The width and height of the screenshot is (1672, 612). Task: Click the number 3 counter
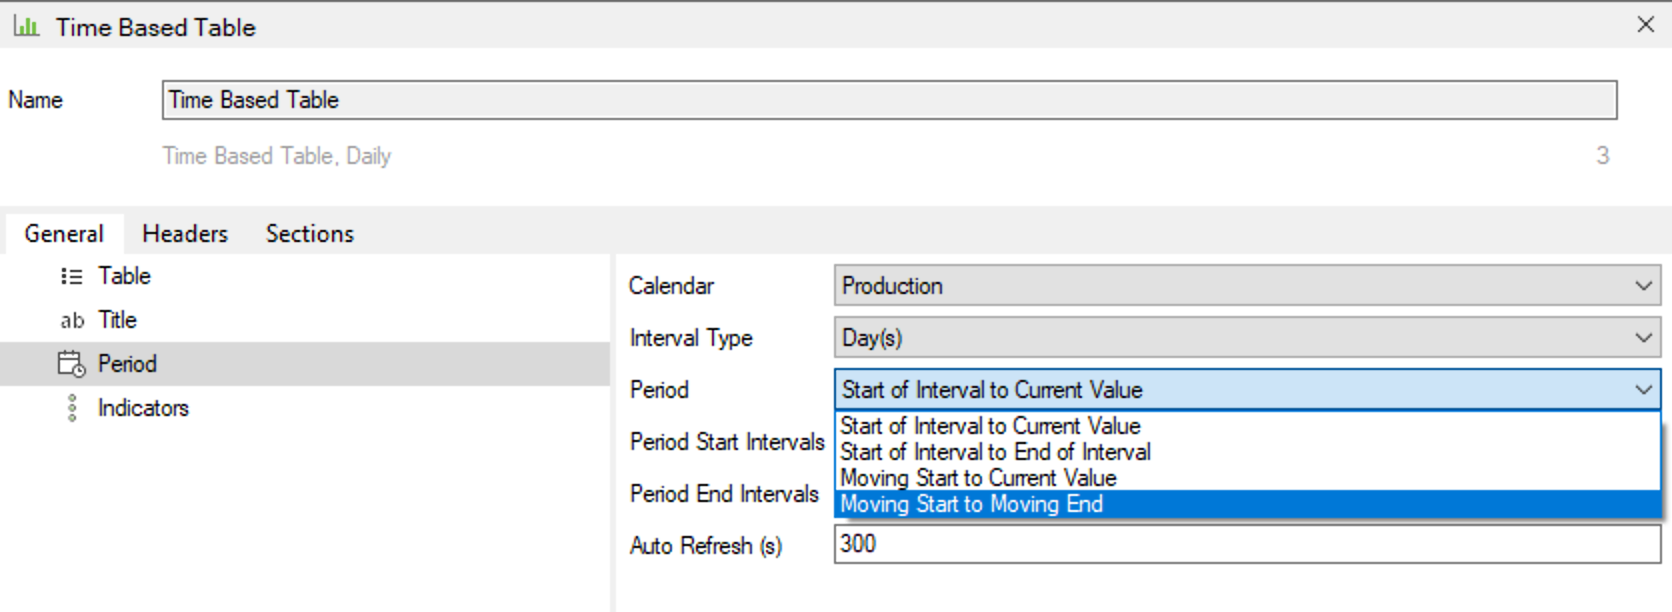click(x=1603, y=156)
